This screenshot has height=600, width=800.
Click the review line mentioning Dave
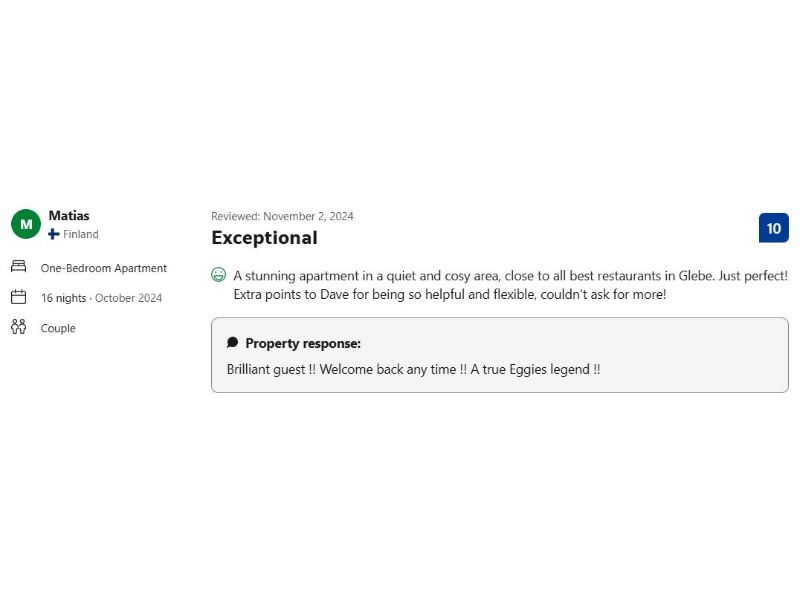[x=449, y=294]
